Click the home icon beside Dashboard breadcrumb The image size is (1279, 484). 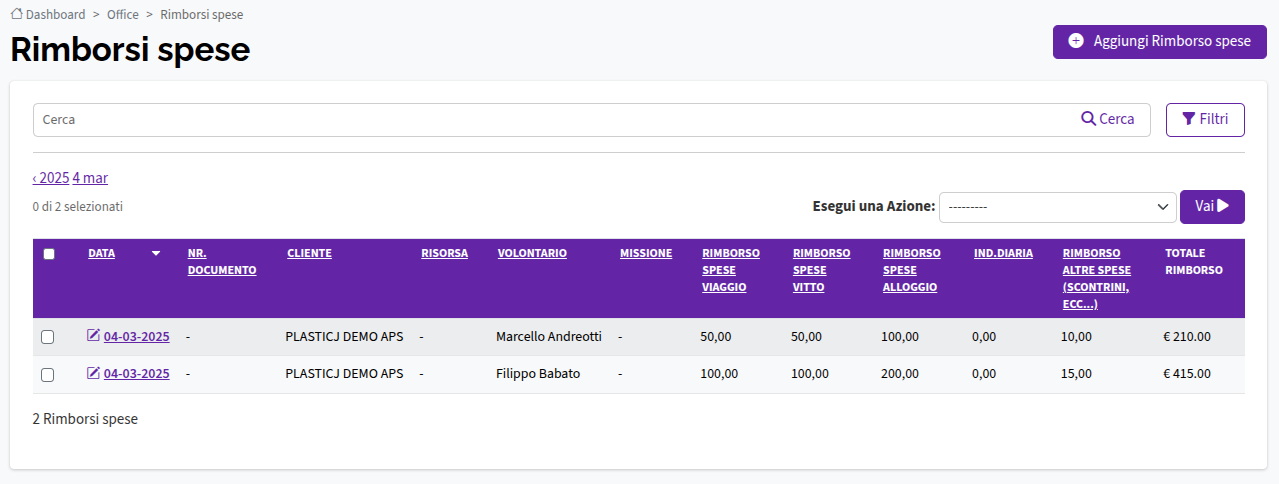tap(16, 15)
